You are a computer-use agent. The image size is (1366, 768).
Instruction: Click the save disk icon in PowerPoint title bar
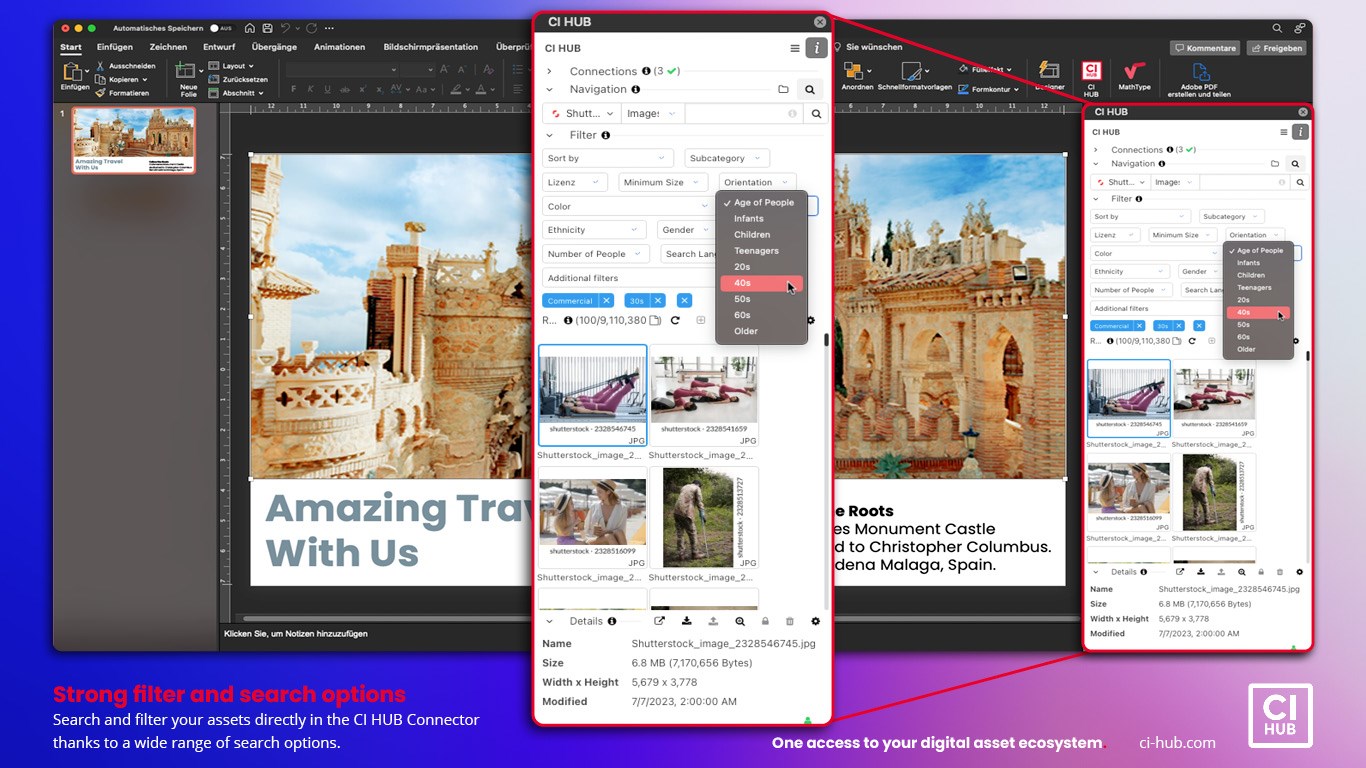coord(266,28)
